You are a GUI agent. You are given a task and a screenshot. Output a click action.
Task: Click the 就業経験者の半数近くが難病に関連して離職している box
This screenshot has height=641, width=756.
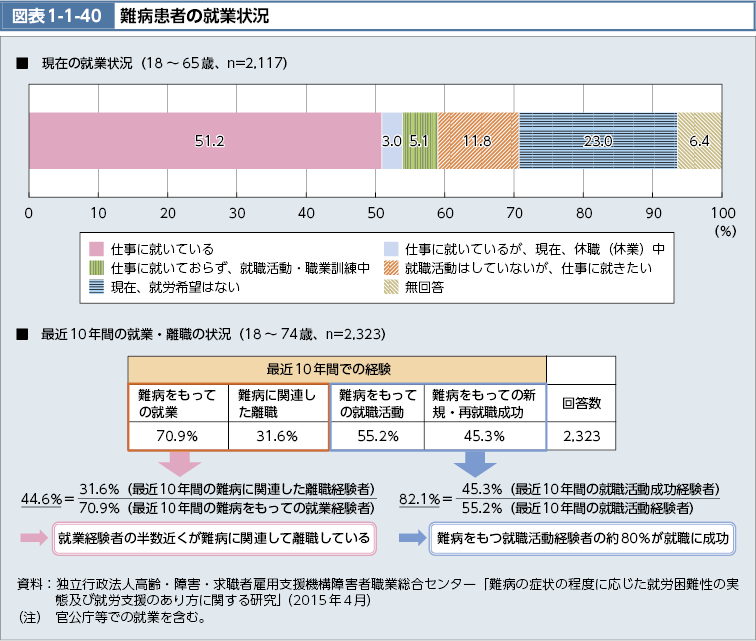(215, 538)
